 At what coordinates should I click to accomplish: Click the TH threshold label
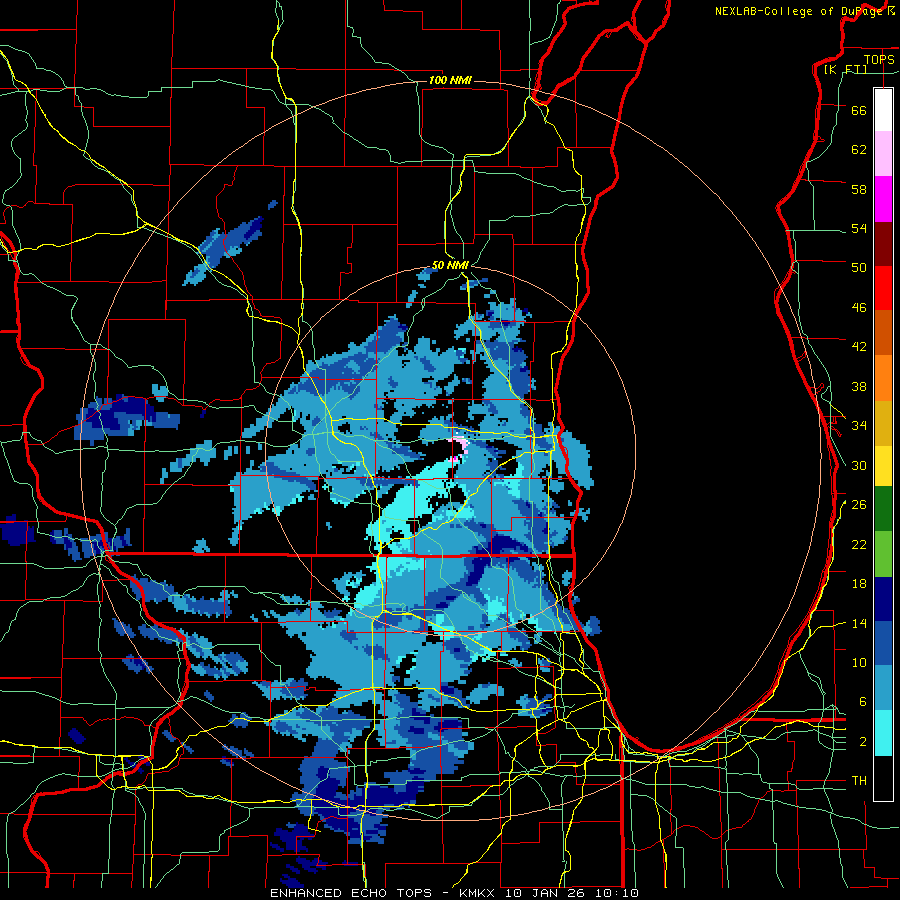(859, 781)
